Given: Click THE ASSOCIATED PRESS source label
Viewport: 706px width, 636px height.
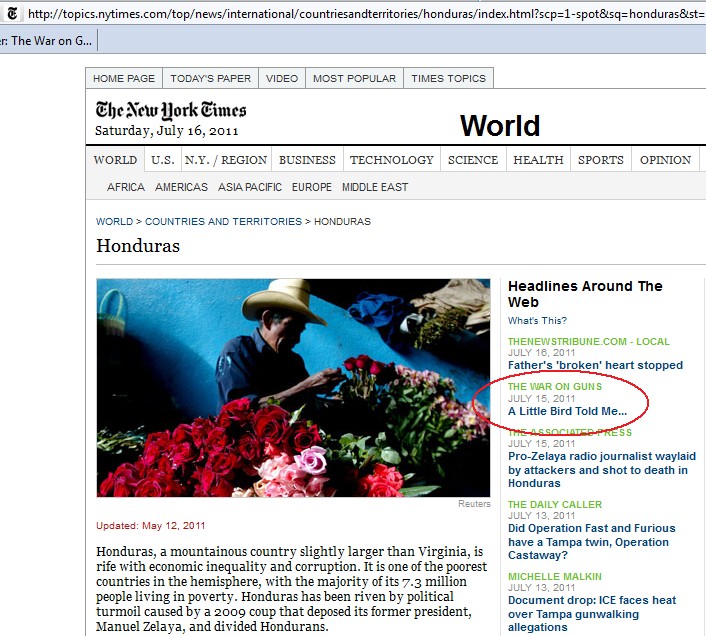Looking at the screenshot, I should [570, 433].
